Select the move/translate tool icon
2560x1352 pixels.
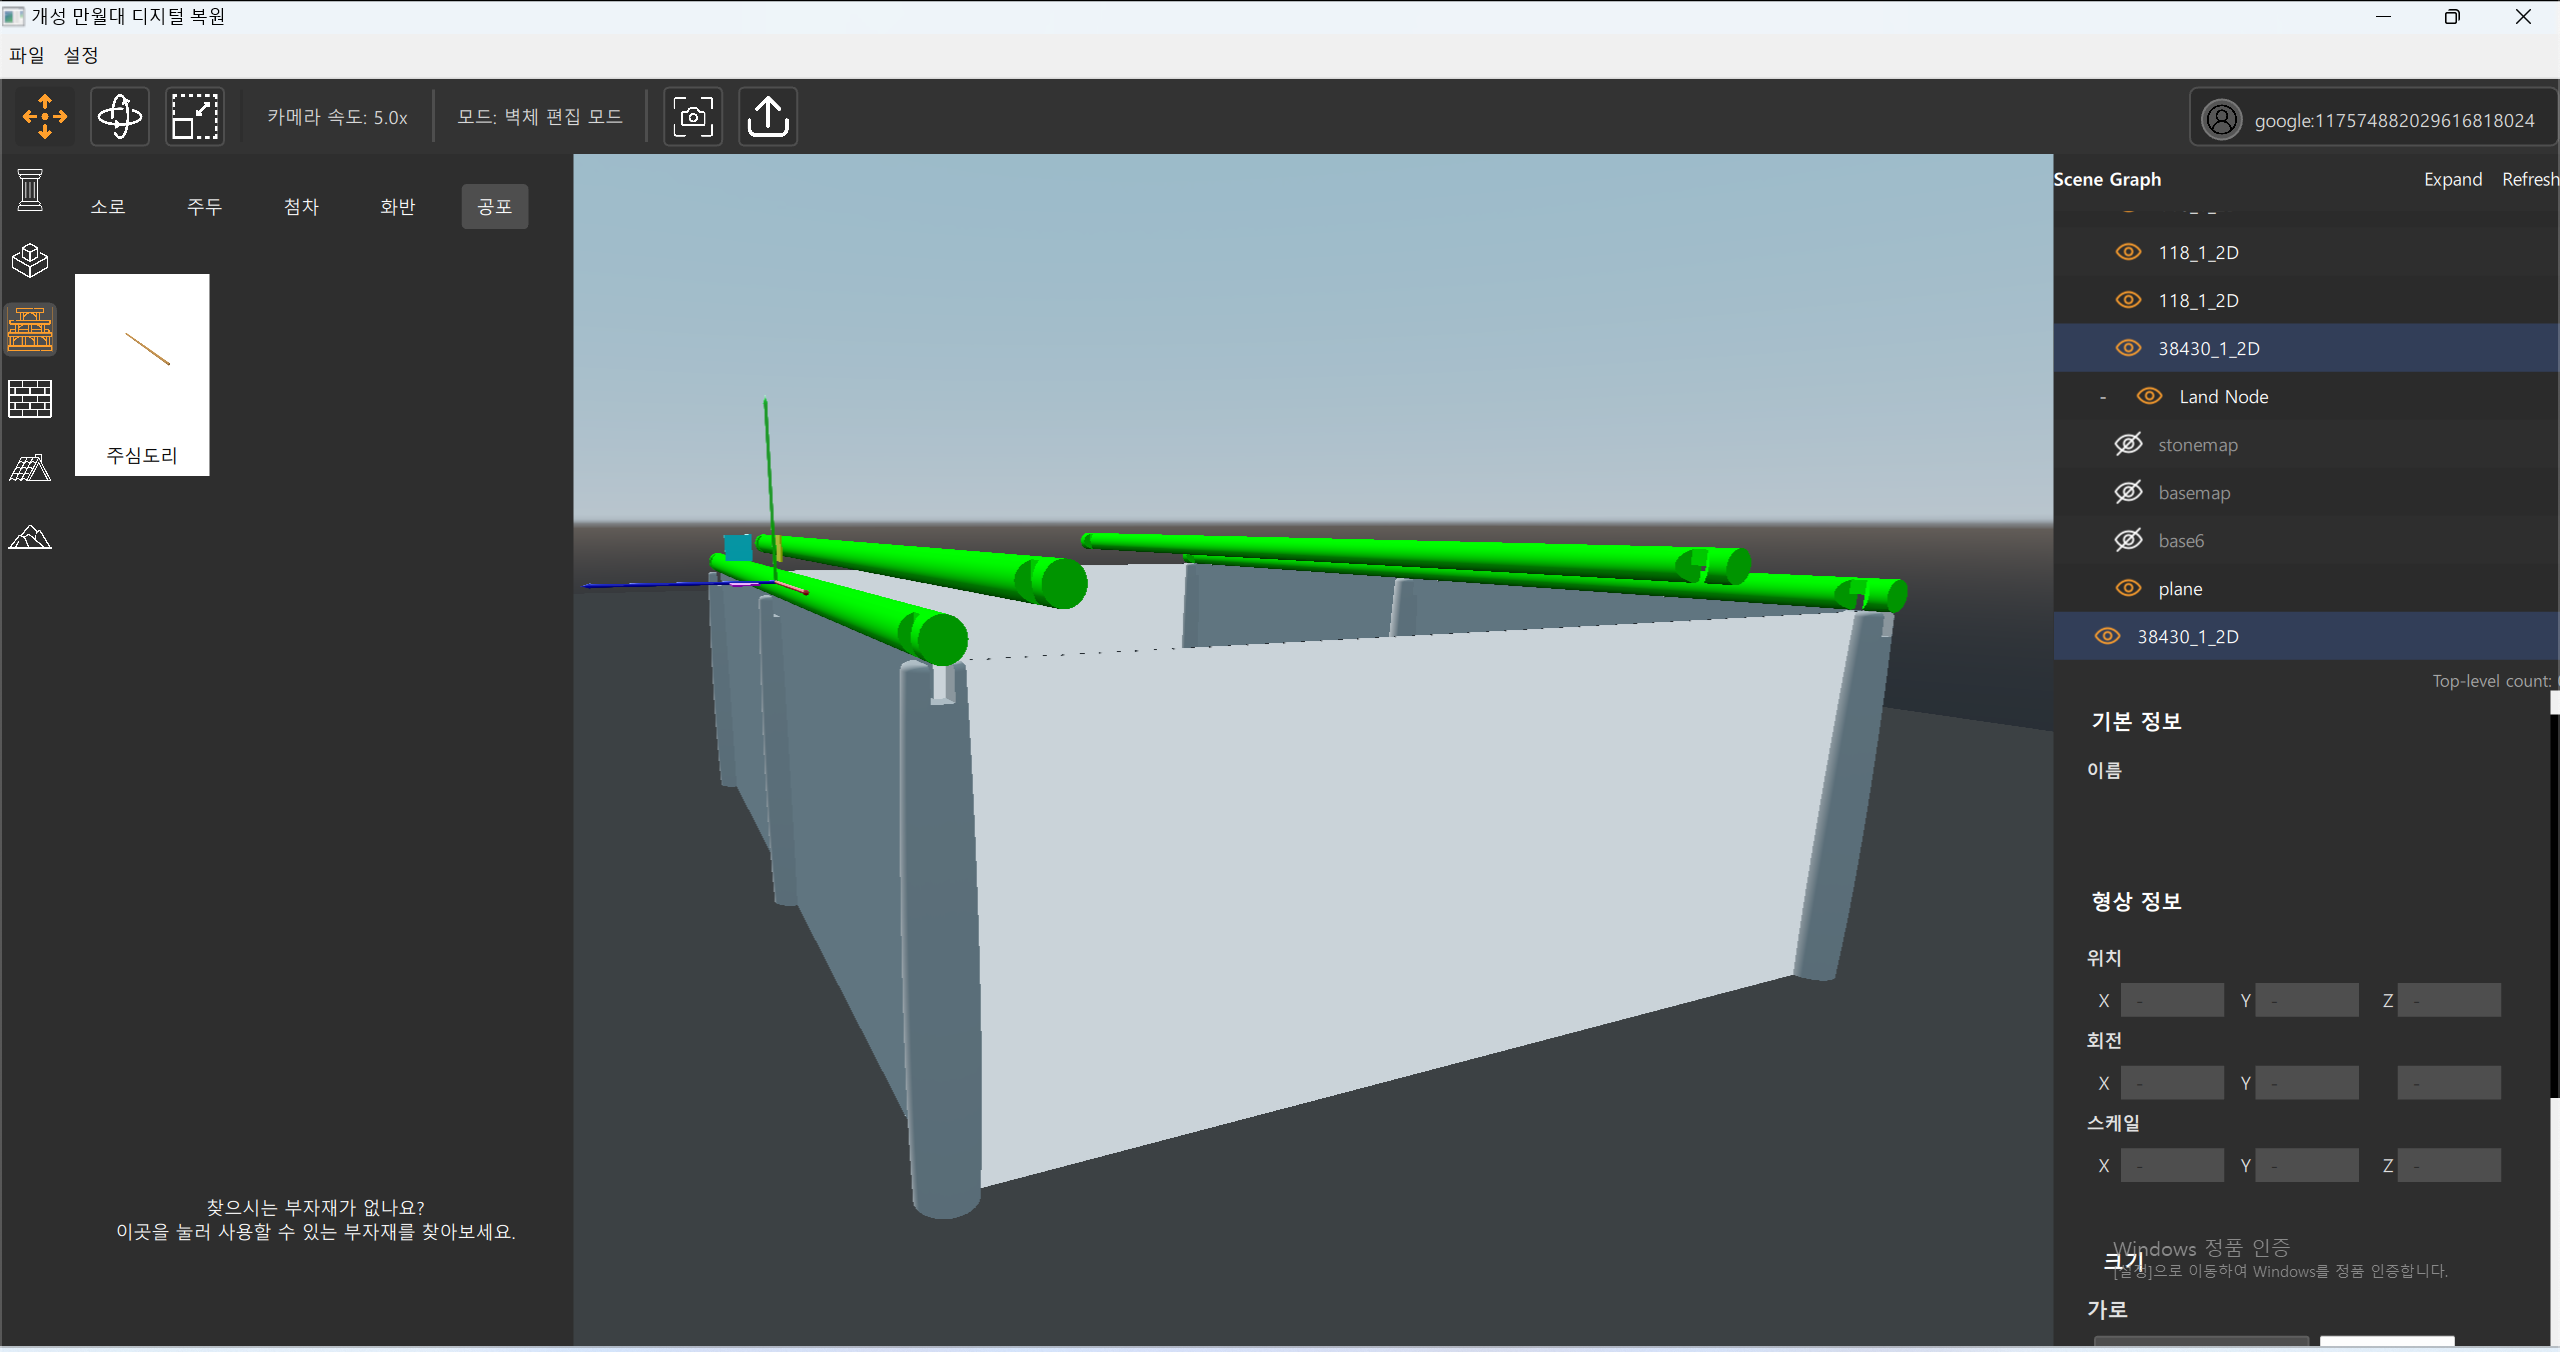coord(45,117)
